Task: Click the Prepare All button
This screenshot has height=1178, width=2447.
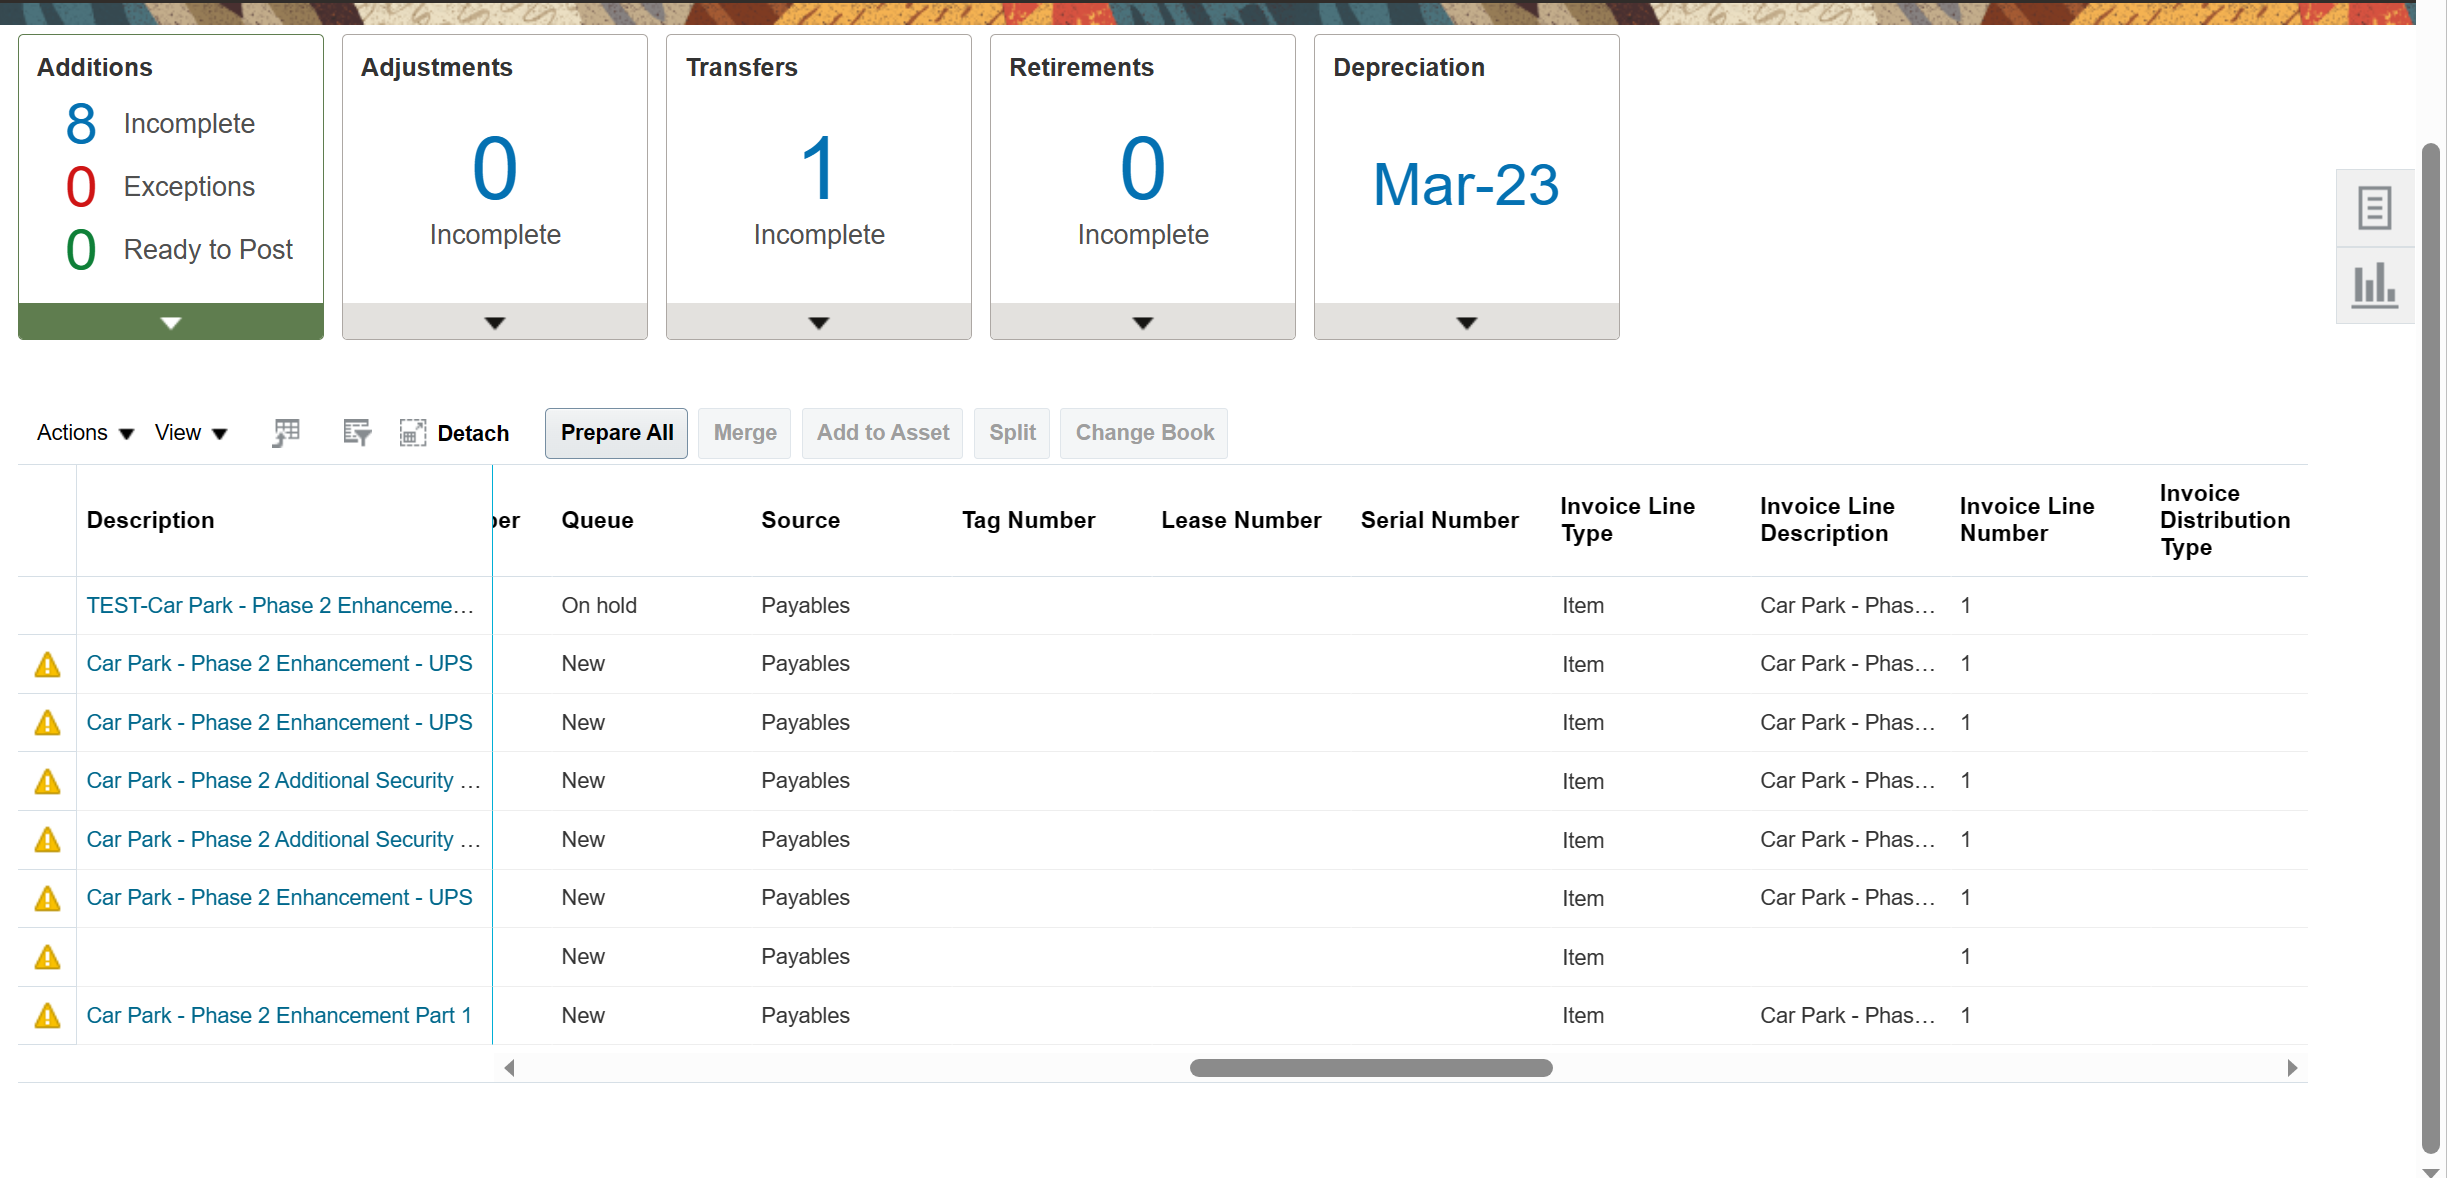Action: pyautogui.click(x=616, y=432)
